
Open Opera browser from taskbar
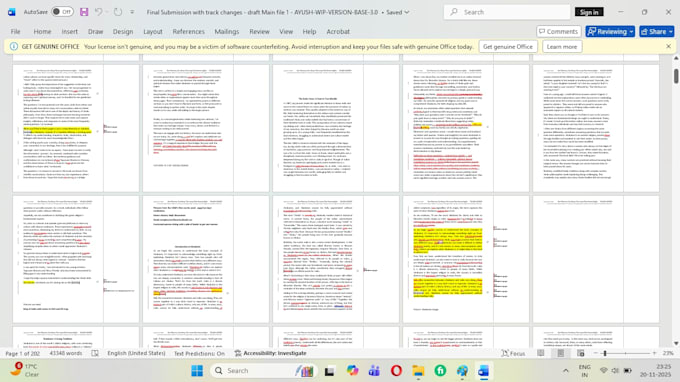pyautogui.click(x=396, y=371)
